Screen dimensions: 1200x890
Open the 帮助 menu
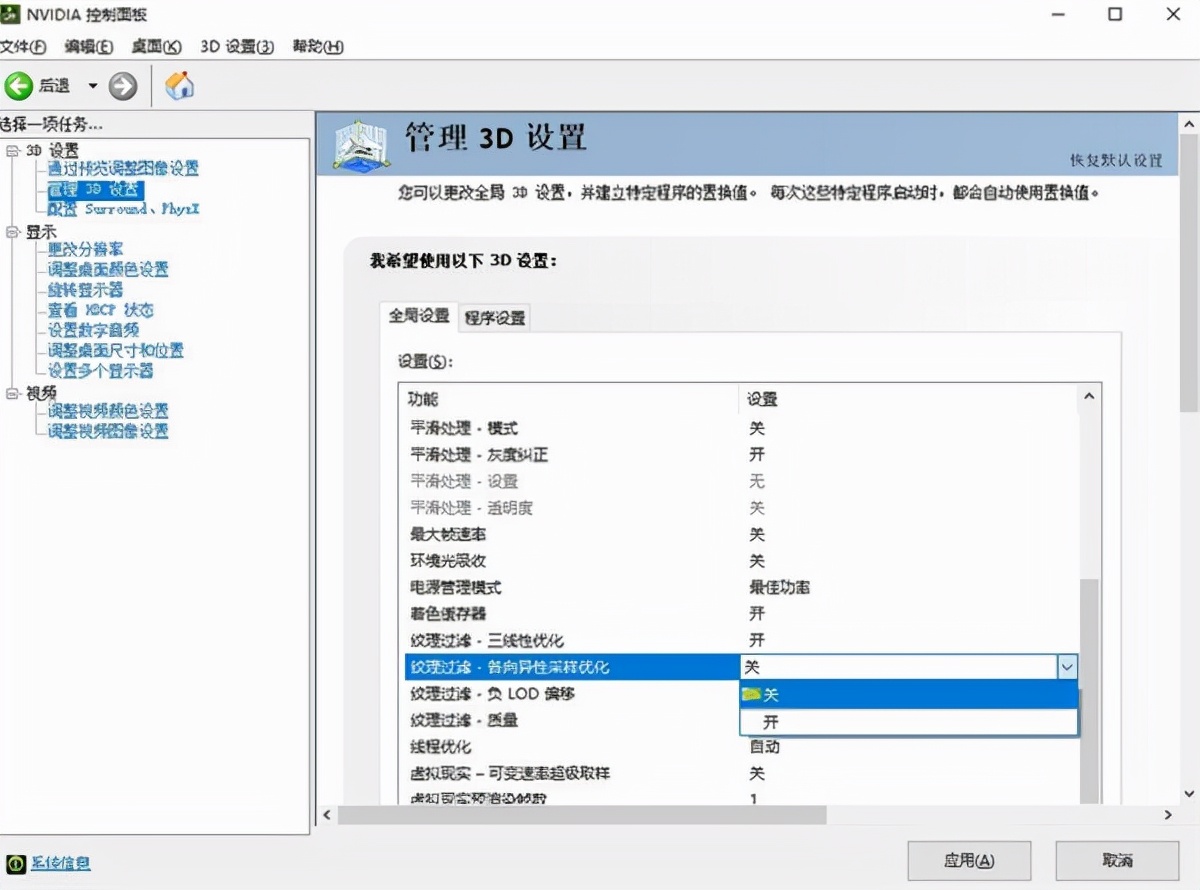(x=316, y=46)
